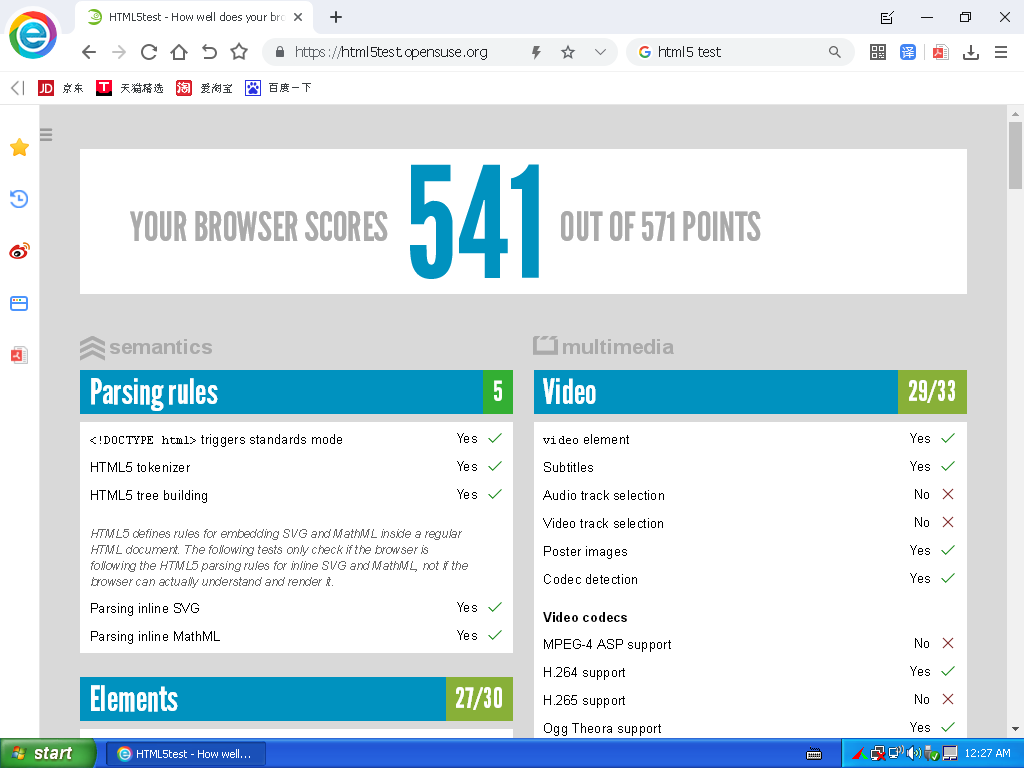This screenshot has height=768, width=1024.
Task: Open Favorites via the star in the sidebar
Action: [18, 147]
